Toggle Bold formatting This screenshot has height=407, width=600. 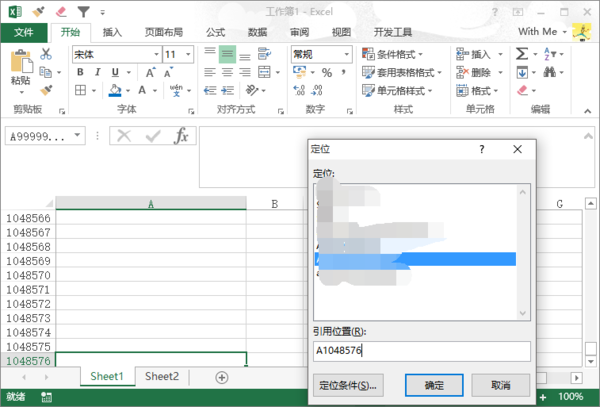(80, 72)
